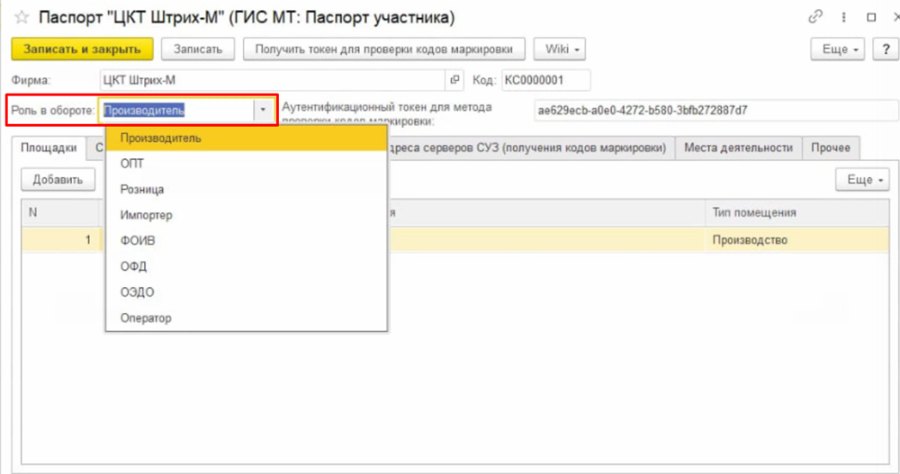Choose ФОИВ from the role list
This screenshot has height=474, width=900.
coord(246,241)
